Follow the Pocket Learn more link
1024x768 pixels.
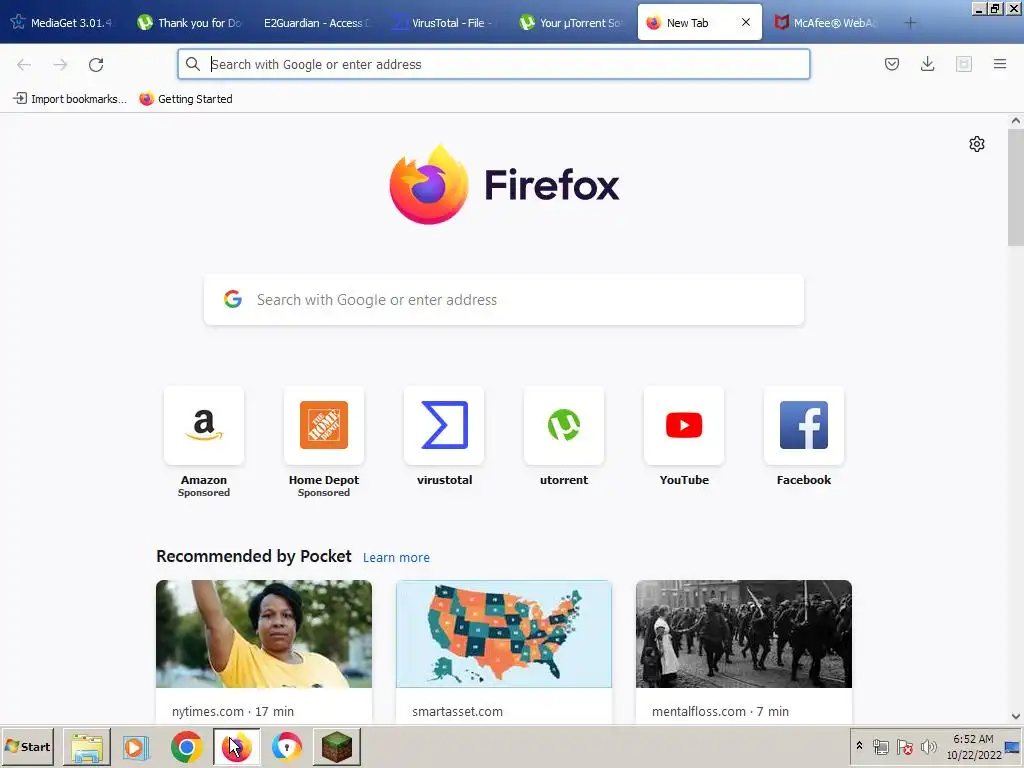[396, 558]
